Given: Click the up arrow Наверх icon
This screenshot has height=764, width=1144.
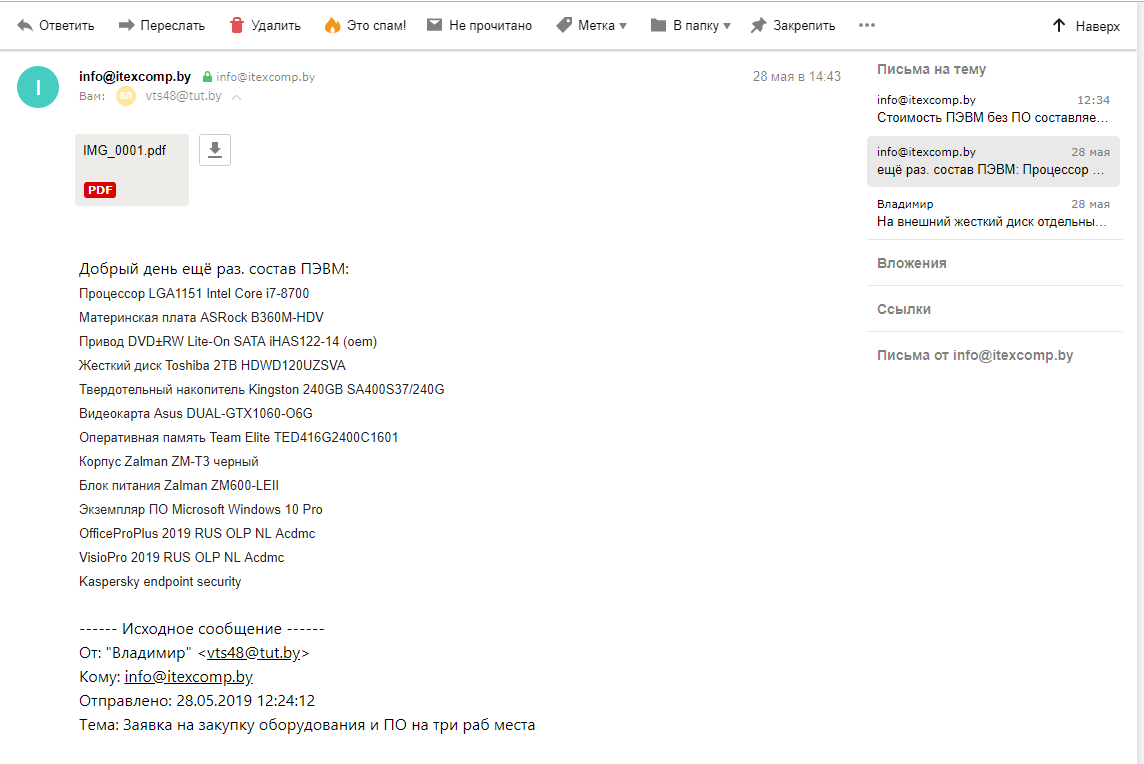Looking at the screenshot, I should (x=1059, y=26).
